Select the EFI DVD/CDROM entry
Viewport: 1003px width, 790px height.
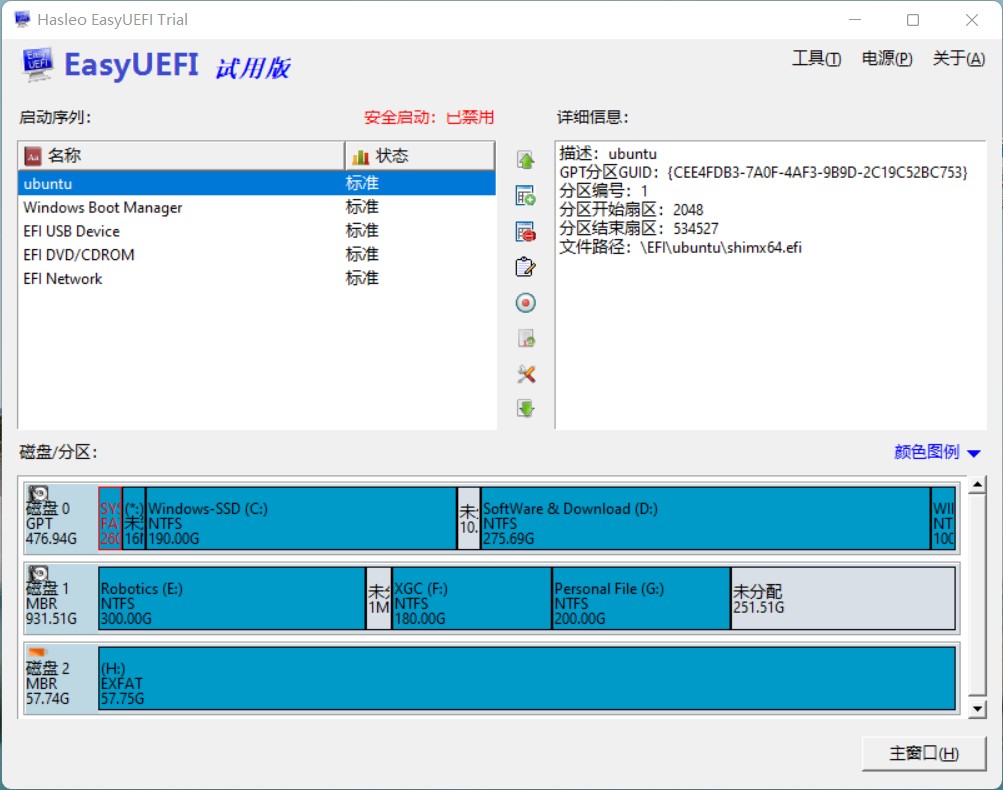[x=257, y=255]
